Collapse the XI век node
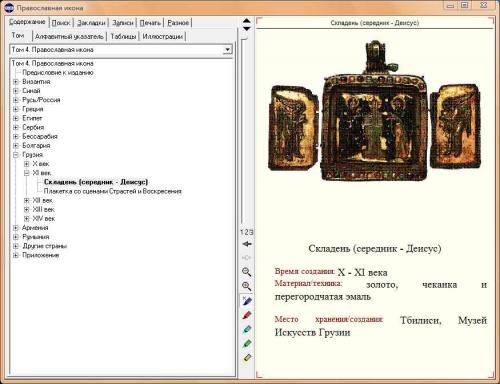Screen dimensions: 500x384 pyautogui.click(x=27, y=173)
